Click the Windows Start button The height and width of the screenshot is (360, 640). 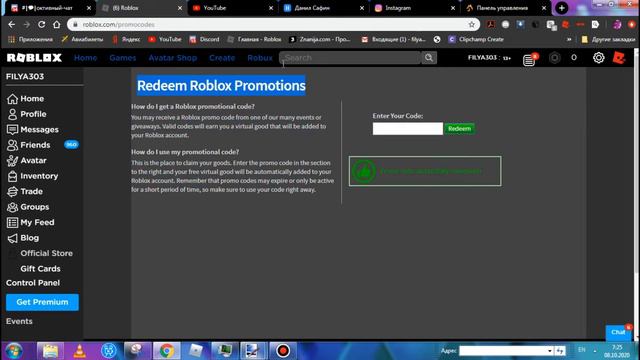click(14, 351)
